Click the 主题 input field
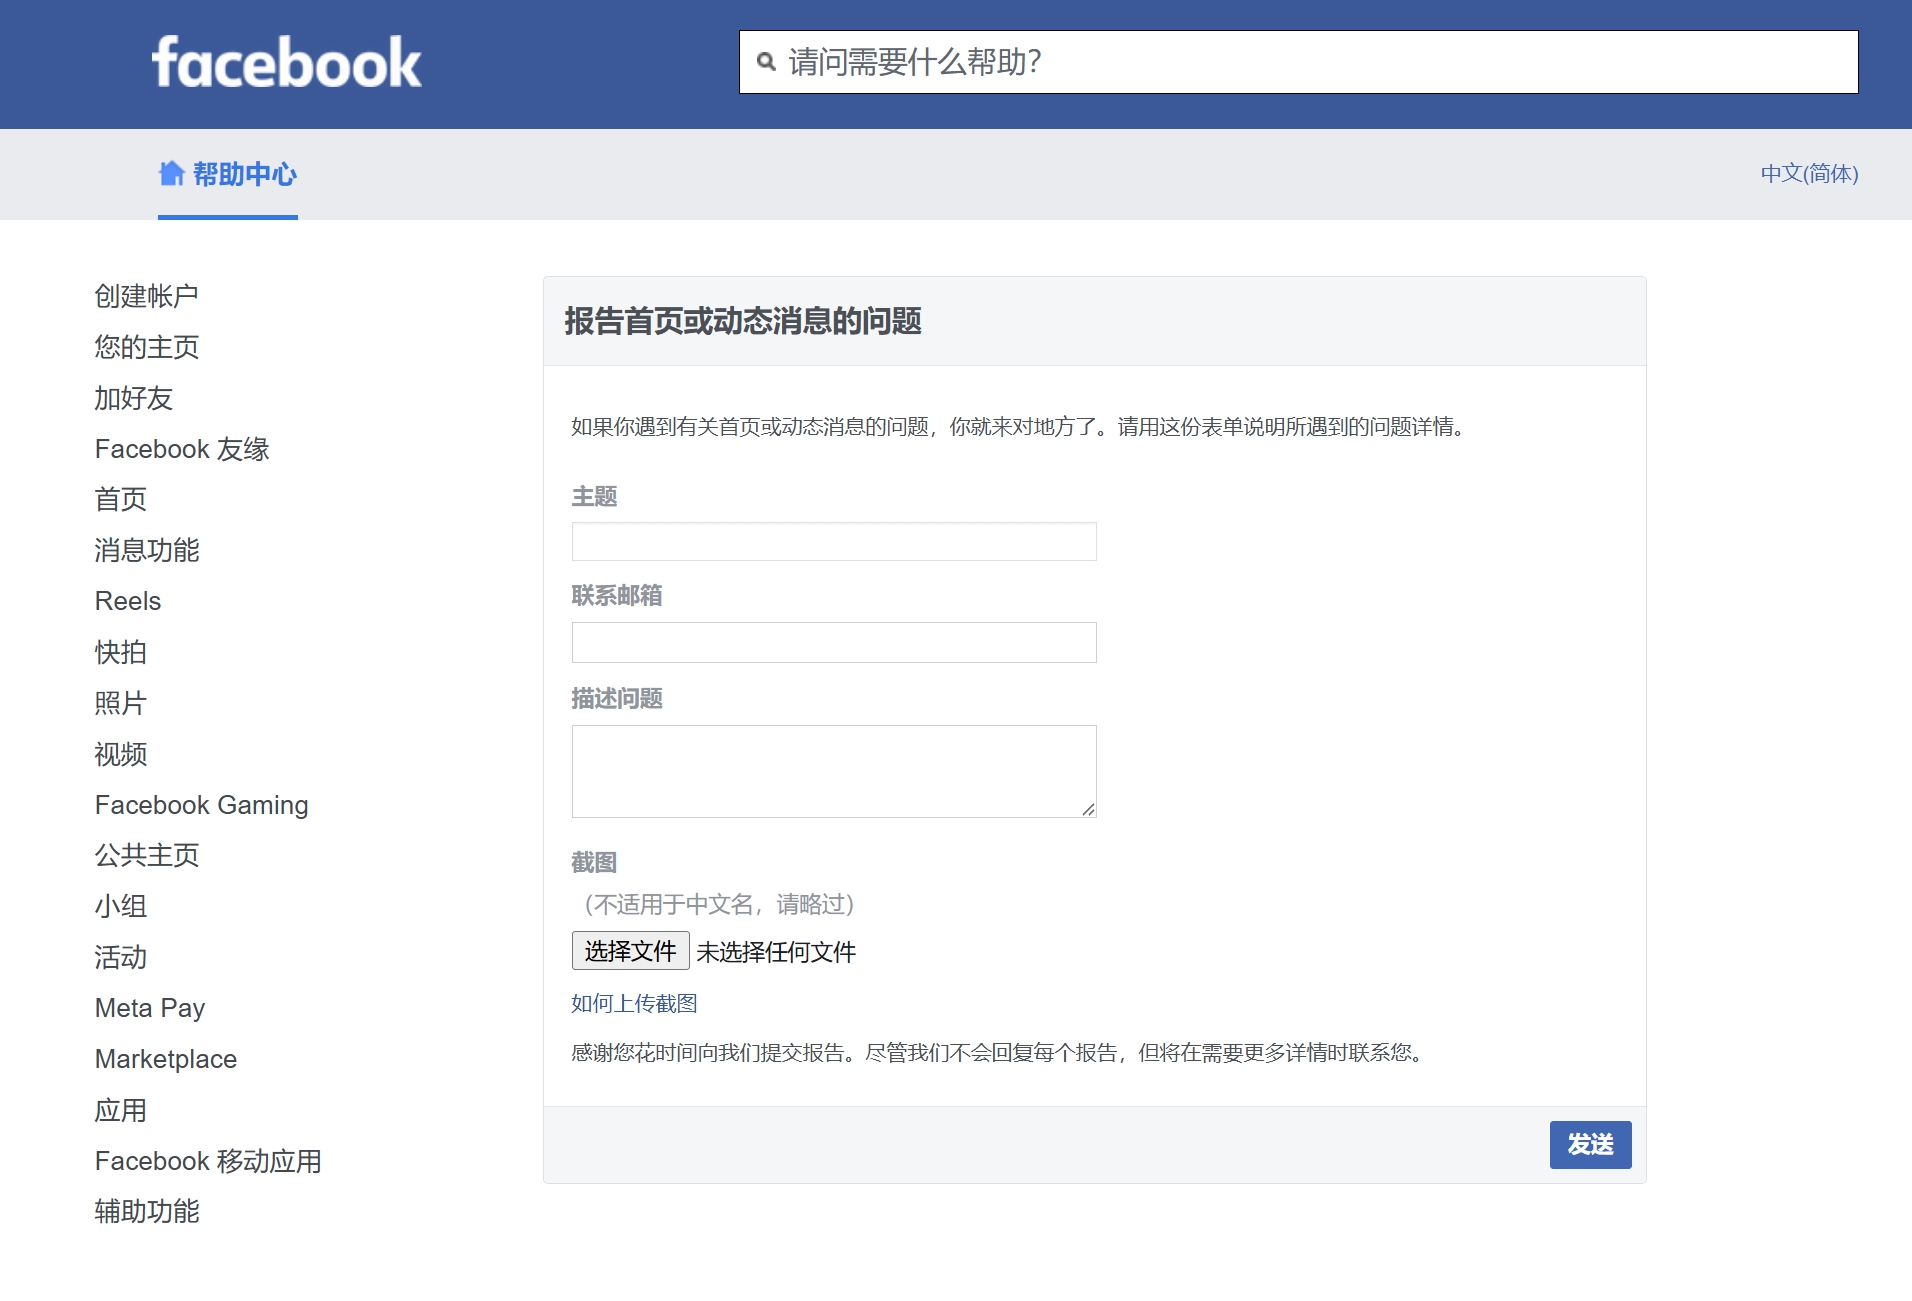The image size is (1912, 1301). (x=833, y=541)
